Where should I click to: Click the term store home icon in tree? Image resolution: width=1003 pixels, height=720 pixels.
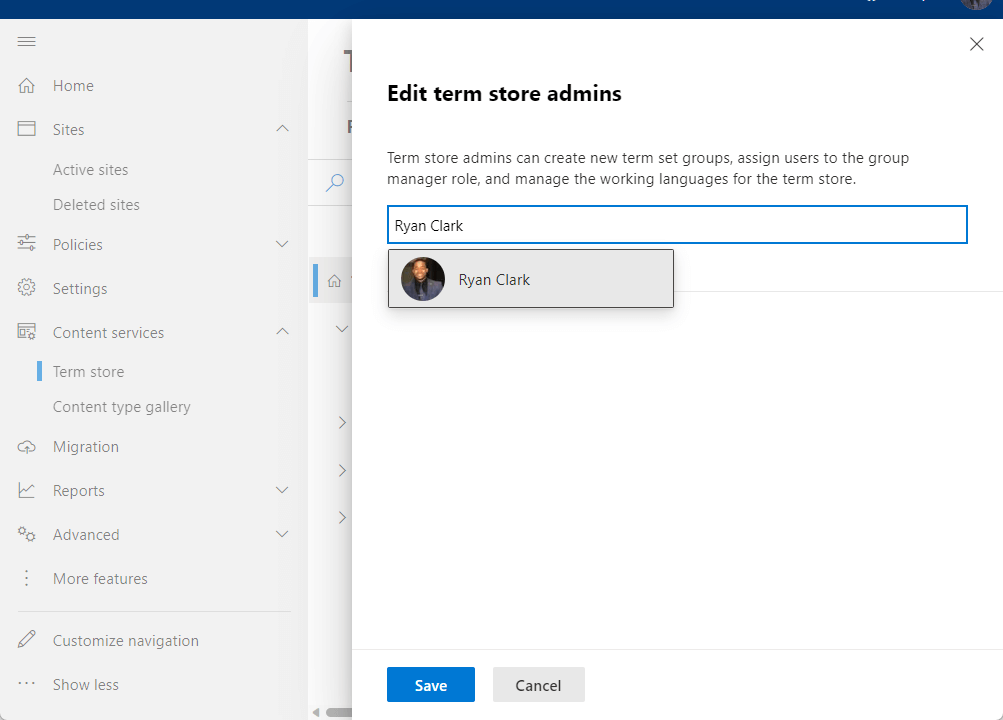pyautogui.click(x=334, y=281)
